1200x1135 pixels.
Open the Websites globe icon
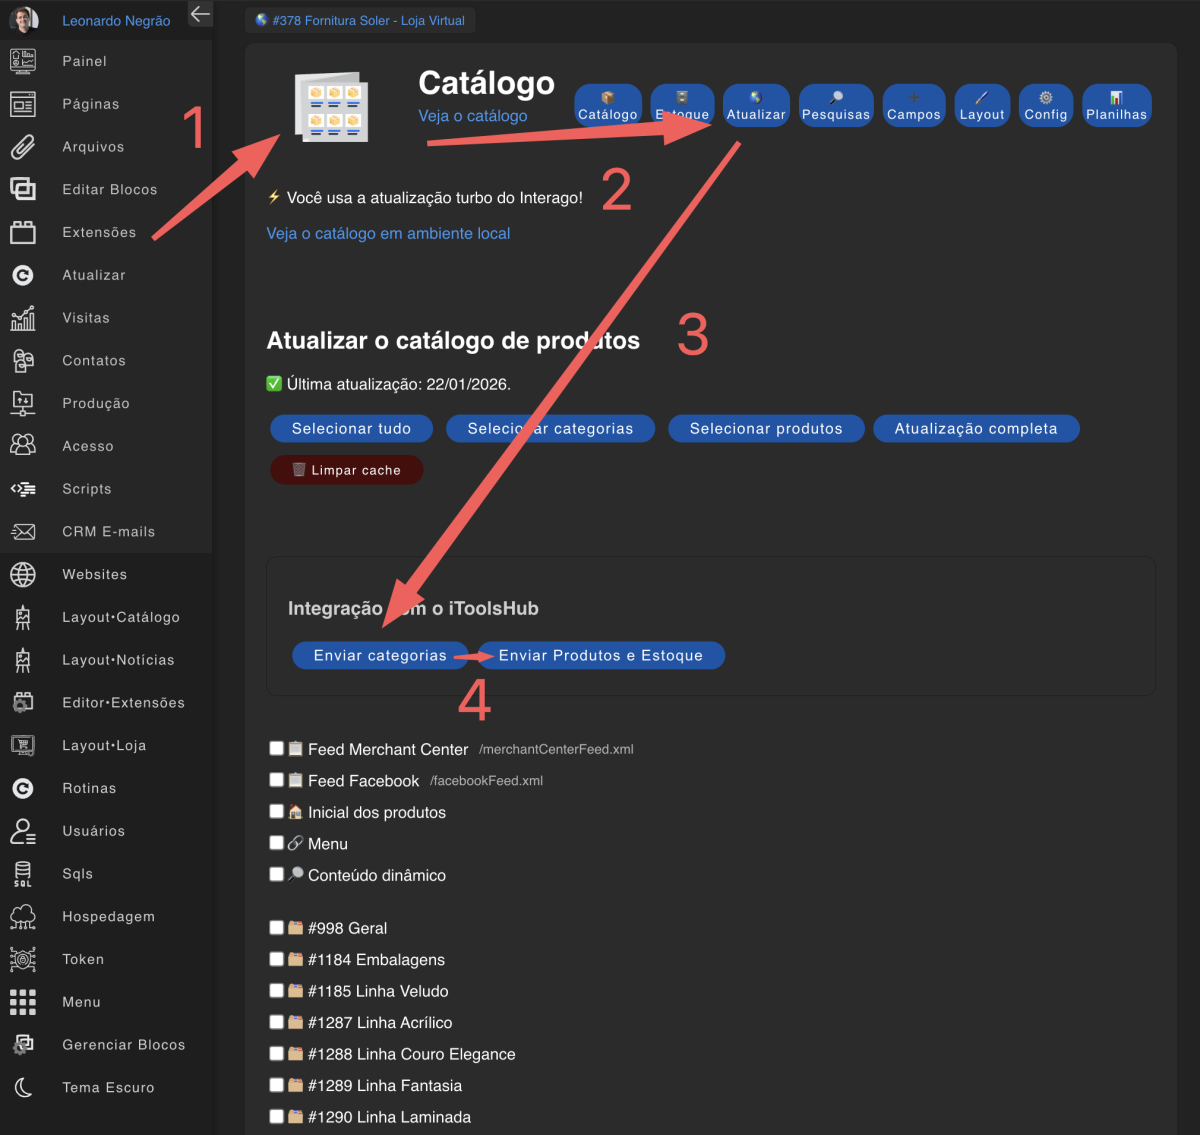click(x=23, y=575)
